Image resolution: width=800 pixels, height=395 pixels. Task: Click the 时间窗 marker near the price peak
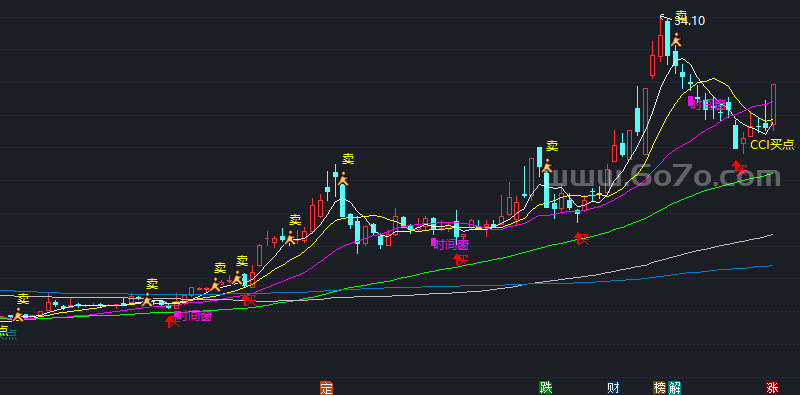(707, 105)
